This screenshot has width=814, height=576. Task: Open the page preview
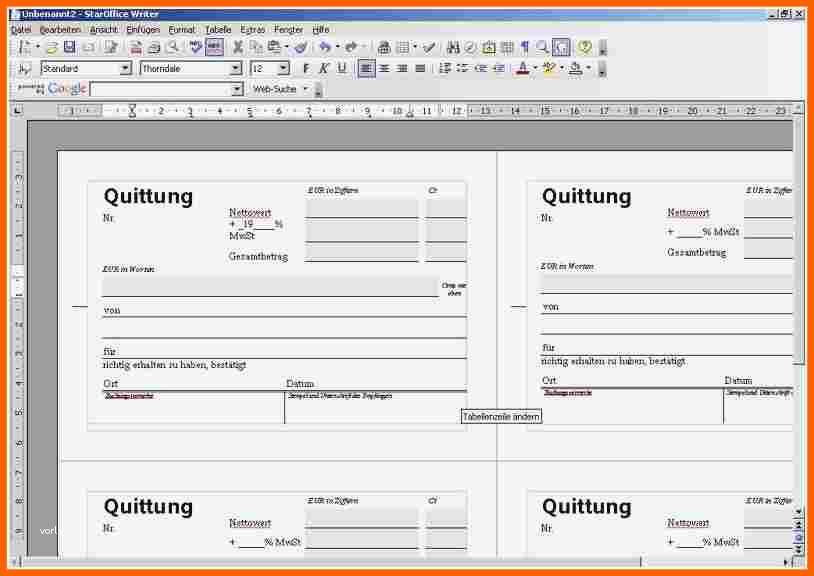[173, 47]
